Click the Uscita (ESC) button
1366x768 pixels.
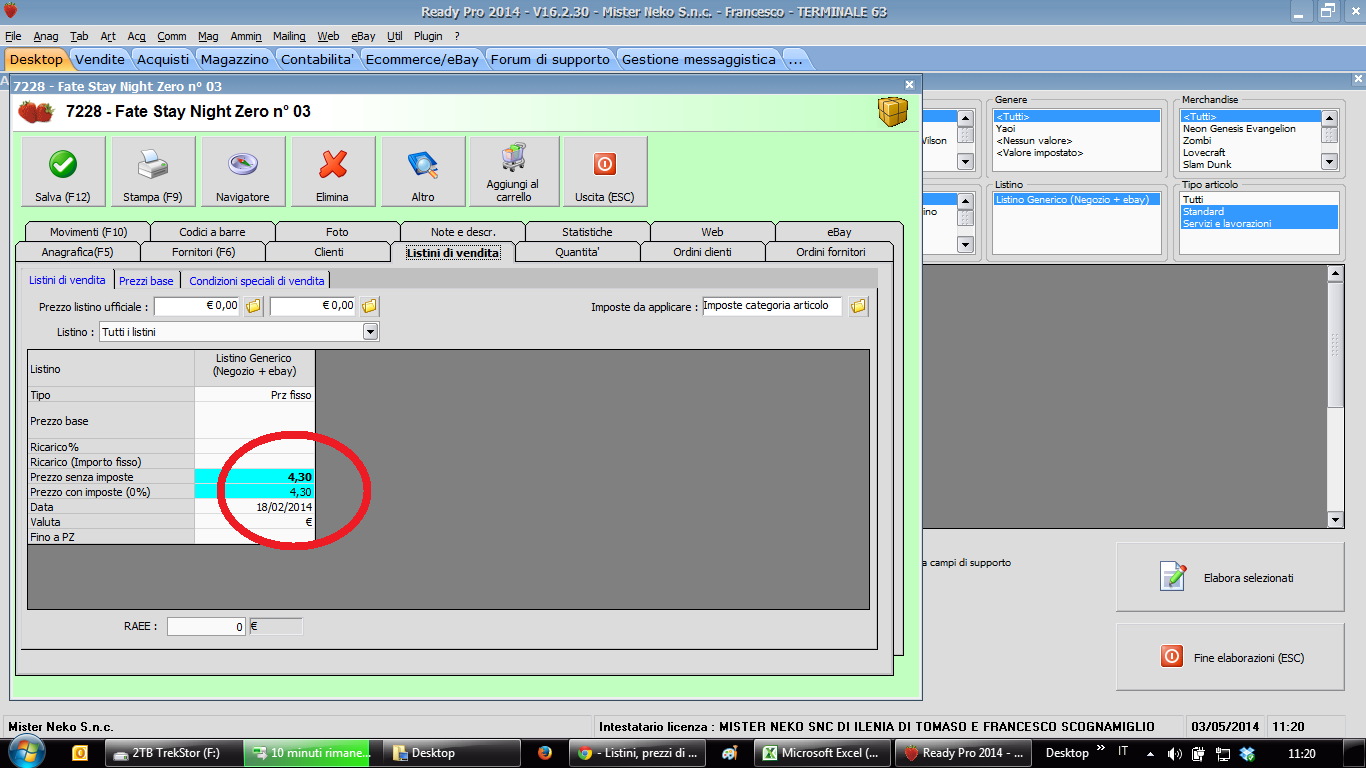pos(605,172)
